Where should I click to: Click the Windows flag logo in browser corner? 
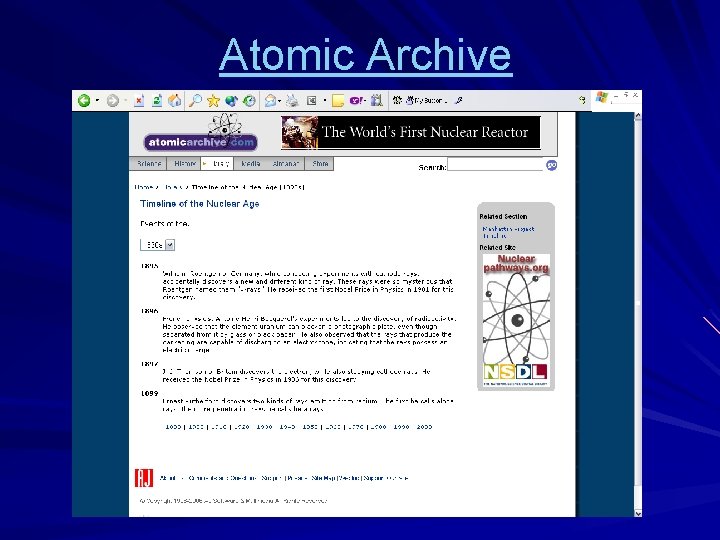click(x=602, y=97)
